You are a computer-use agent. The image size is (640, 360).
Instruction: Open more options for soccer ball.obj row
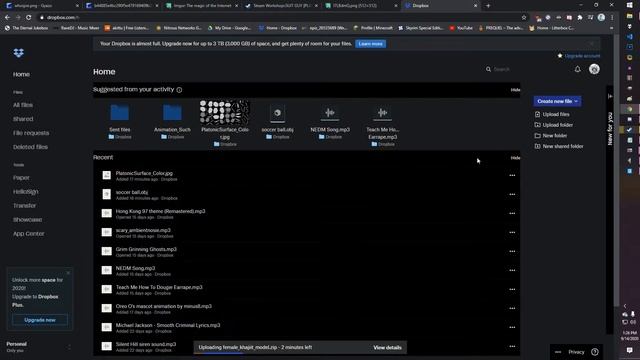tap(512, 195)
